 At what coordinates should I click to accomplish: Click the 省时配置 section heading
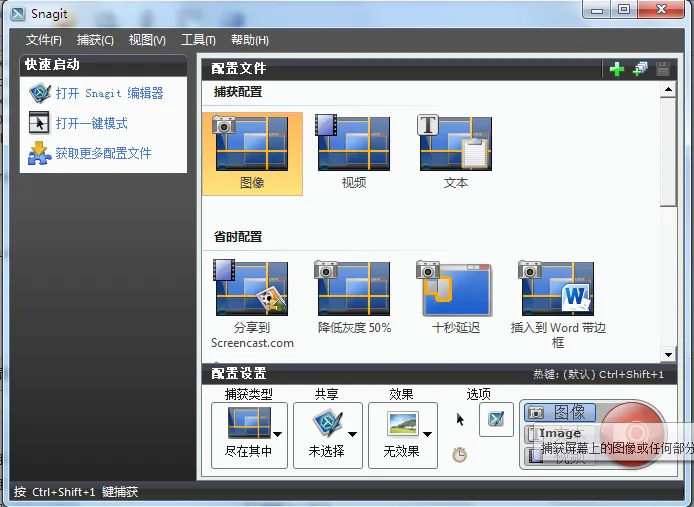click(238, 237)
